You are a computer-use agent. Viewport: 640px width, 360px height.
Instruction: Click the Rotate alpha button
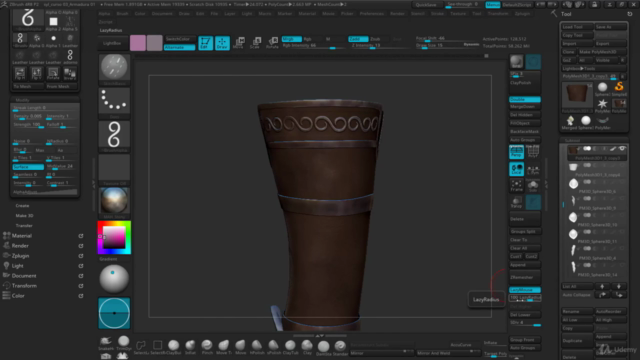(x=53, y=73)
